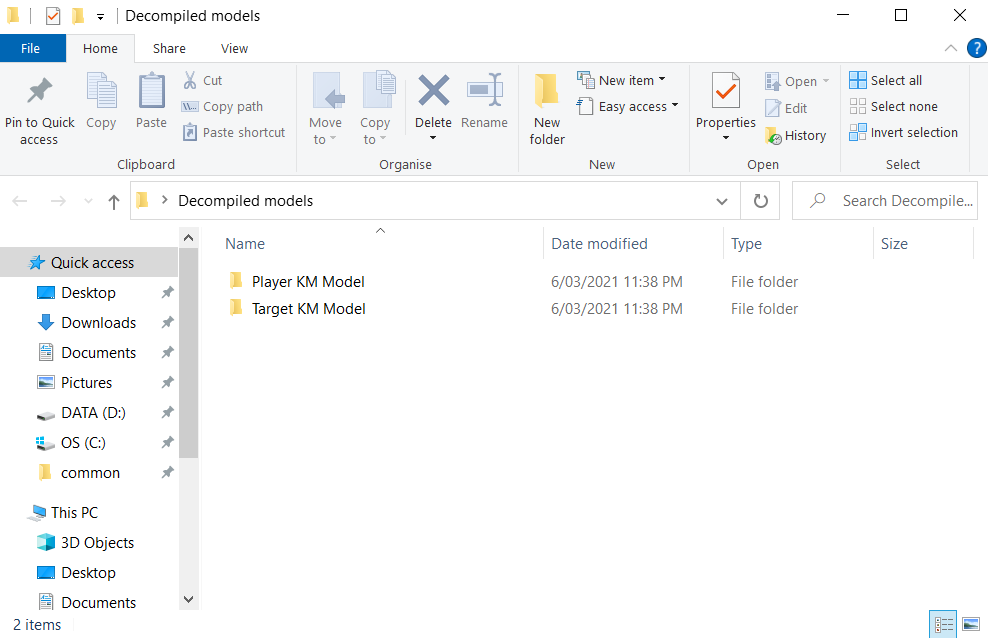
Task: Click the Paste clipboard icon
Action: [151, 92]
